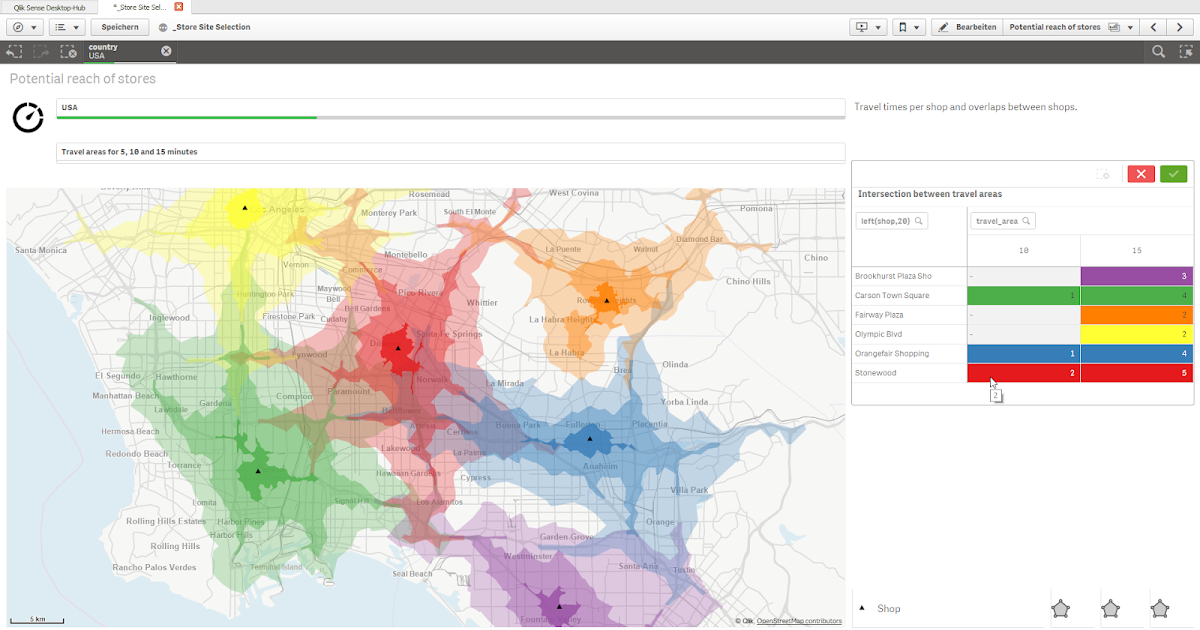Click the red shop marker near Downey
Screen dimensions: 1200x630
398,348
